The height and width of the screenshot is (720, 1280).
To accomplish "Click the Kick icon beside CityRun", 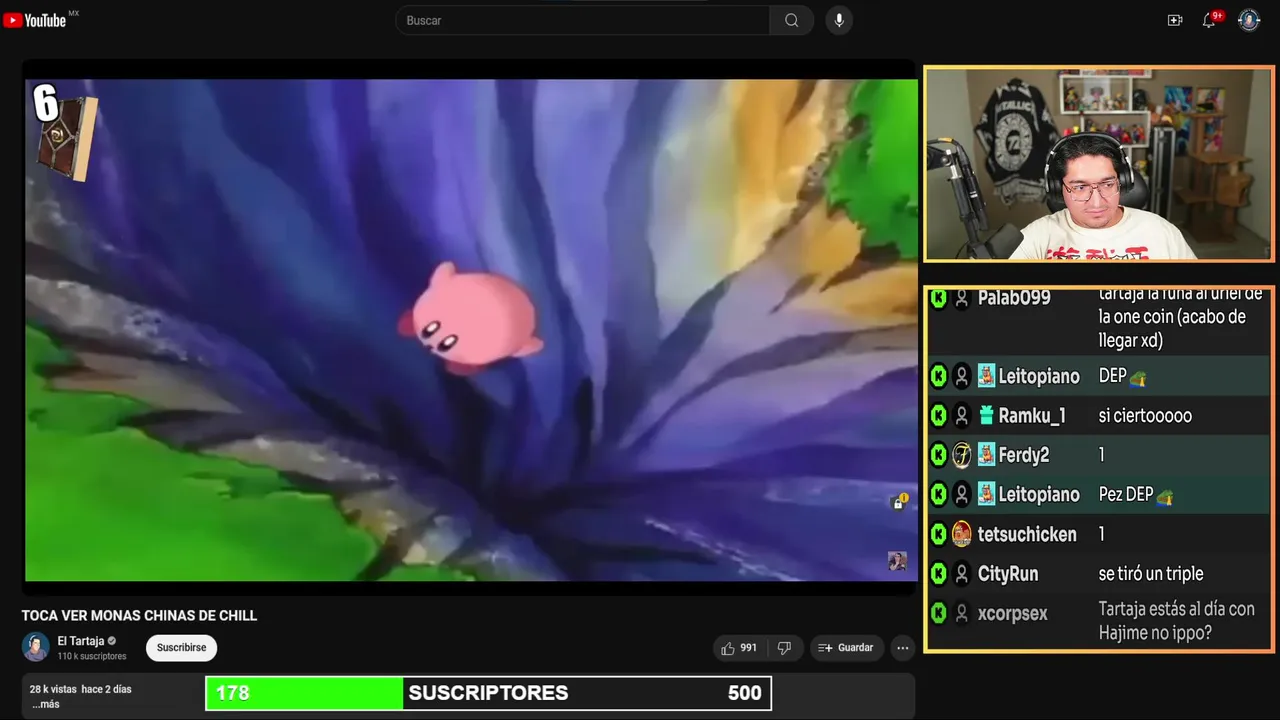I will pyautogui.click(x=938, y=574).
